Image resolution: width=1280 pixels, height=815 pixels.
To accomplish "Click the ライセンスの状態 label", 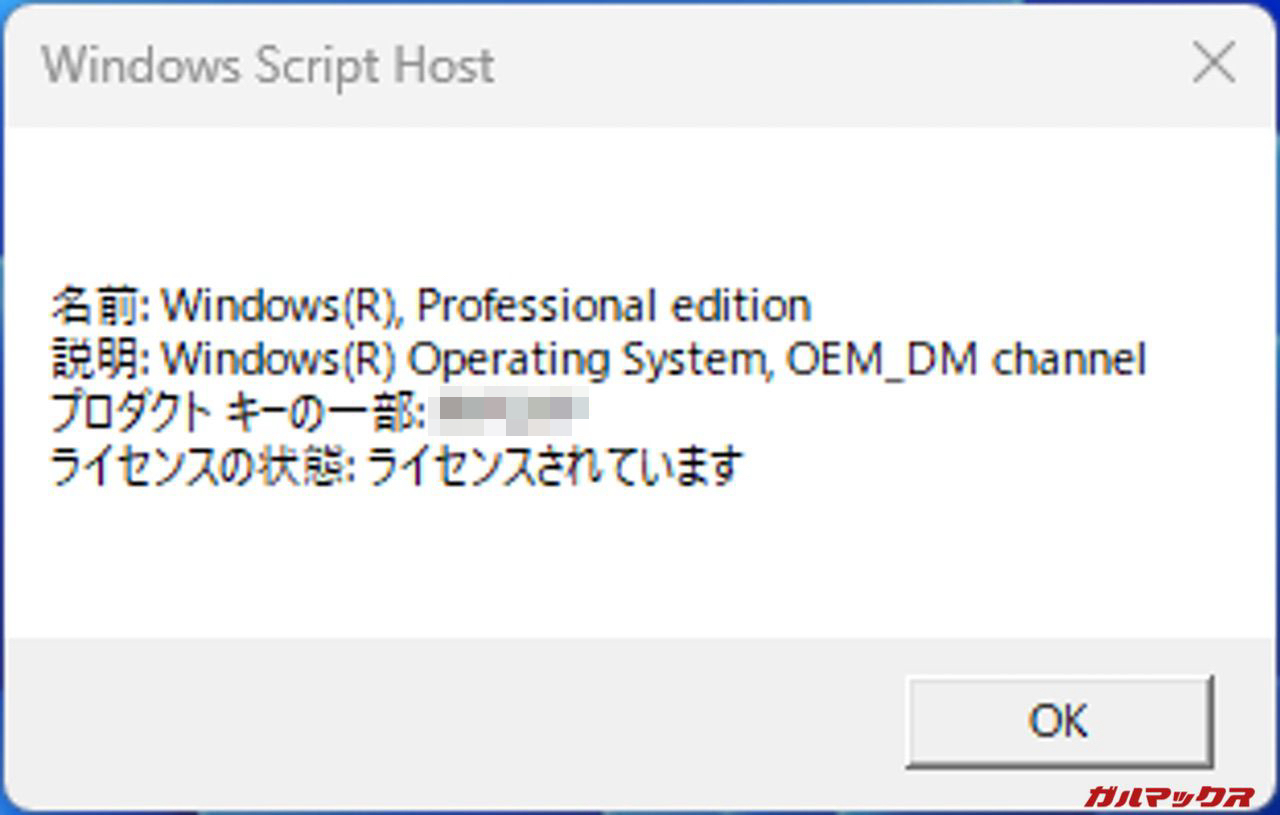I will [198, 467].
